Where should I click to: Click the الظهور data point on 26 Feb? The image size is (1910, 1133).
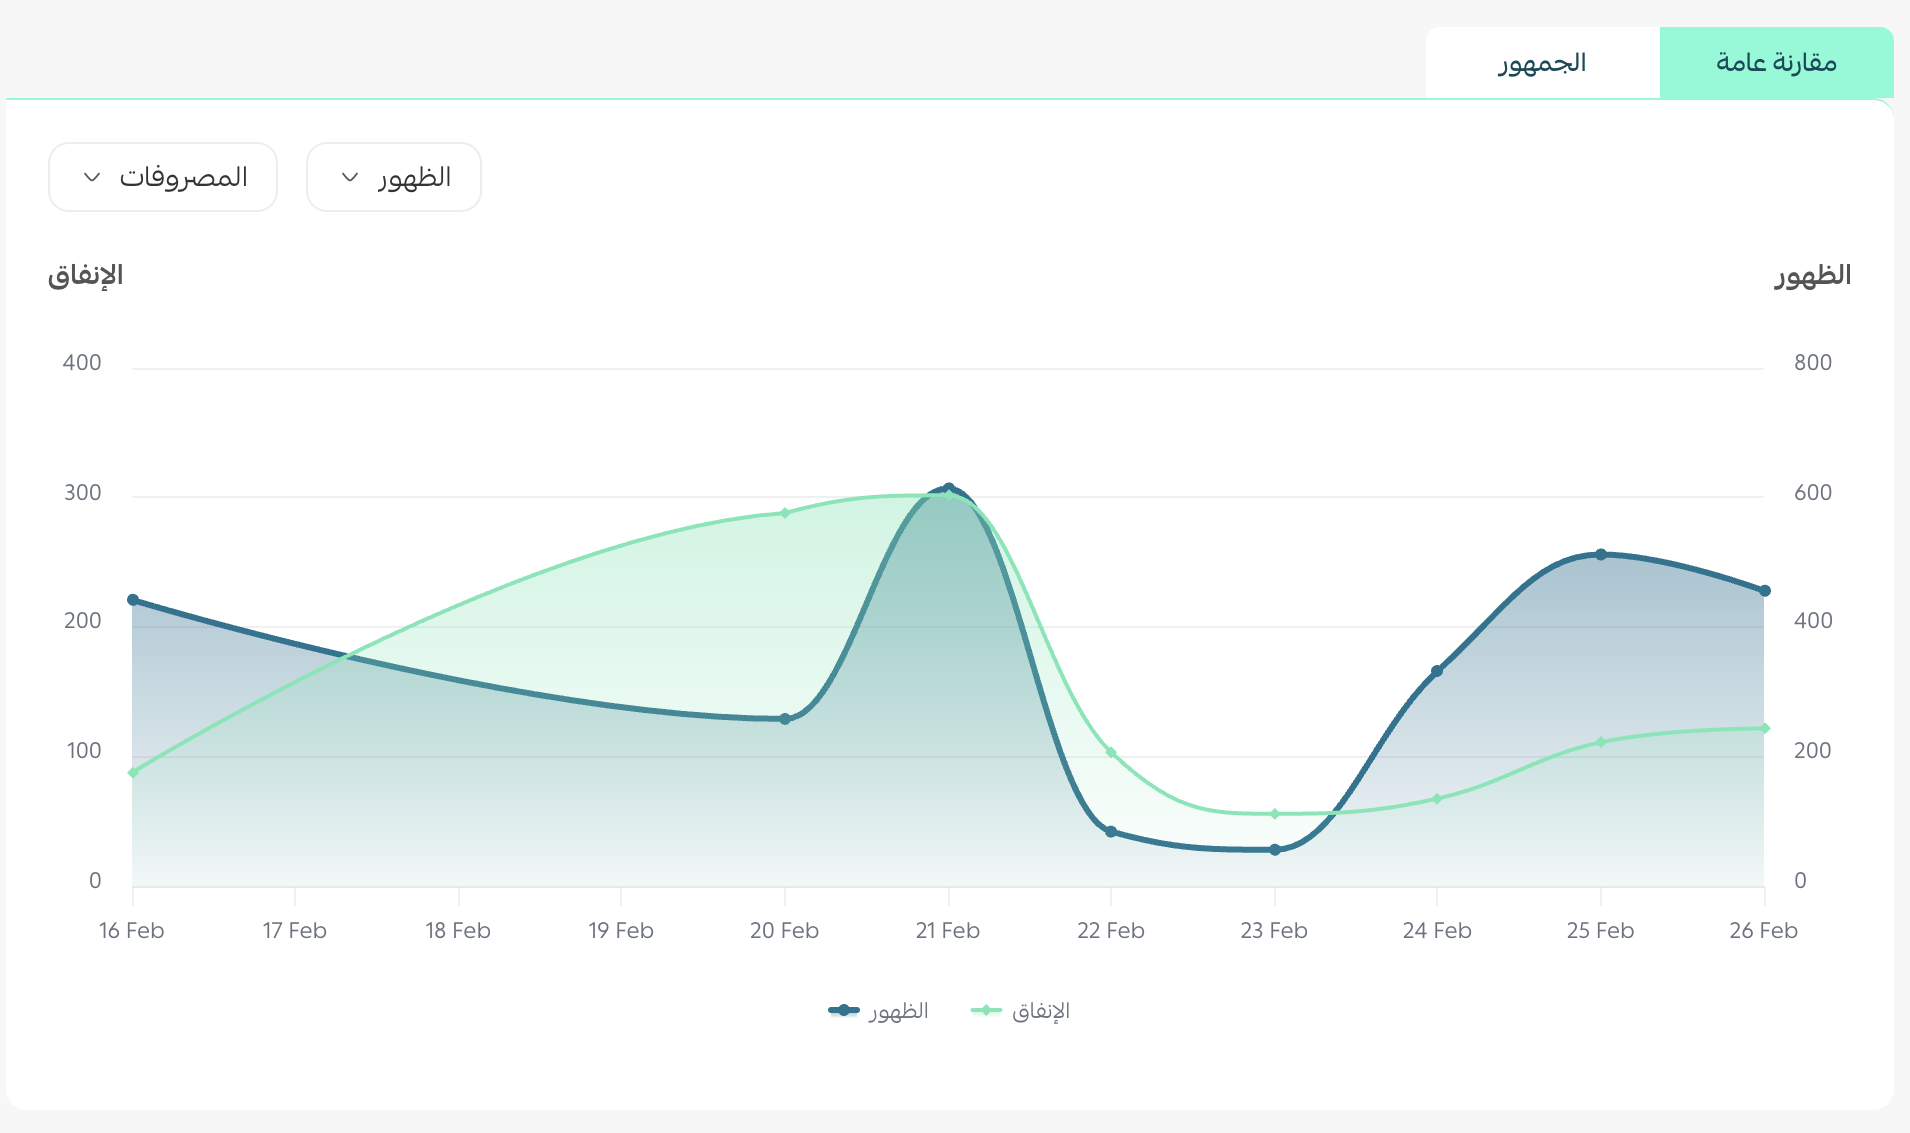click(1765, 591)
